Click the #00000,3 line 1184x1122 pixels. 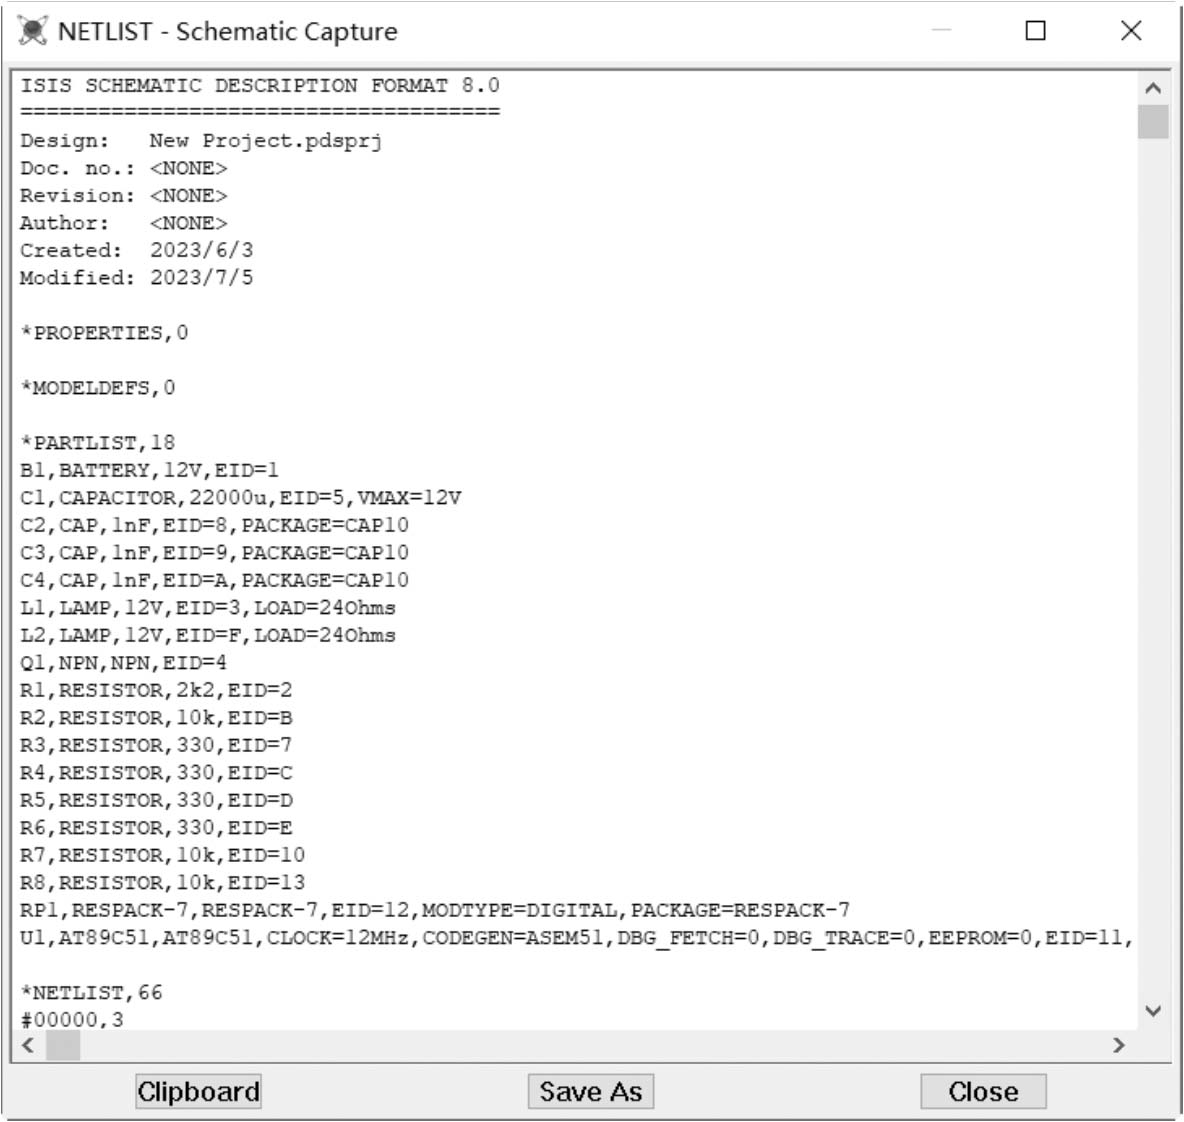click(x=72, y=1019)
